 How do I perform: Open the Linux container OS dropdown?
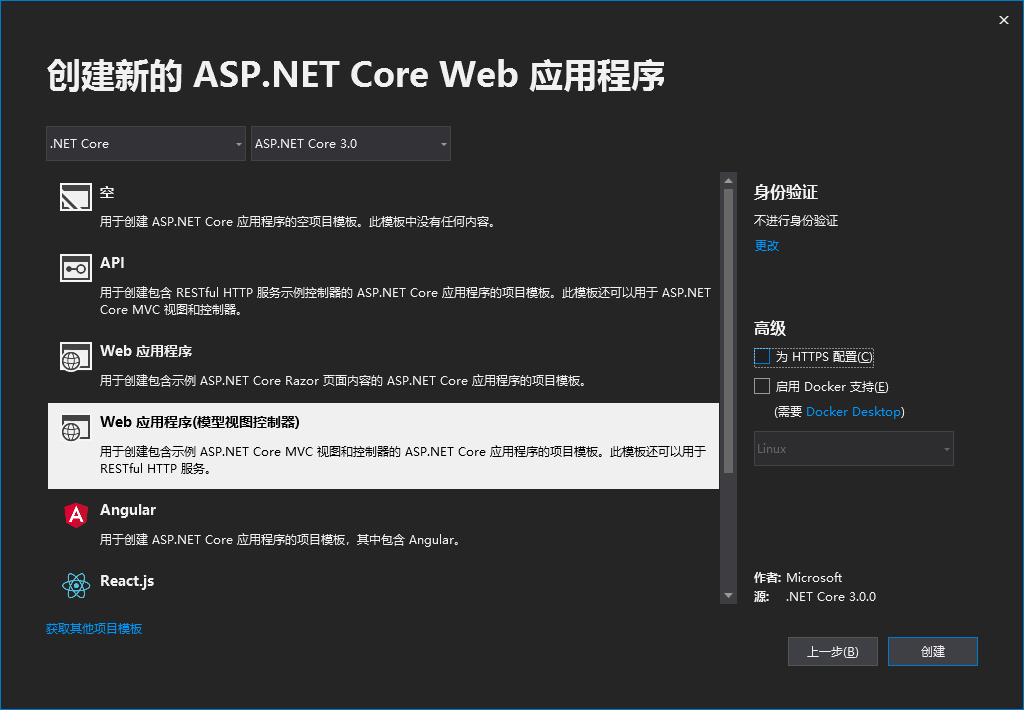click(853, 449)
